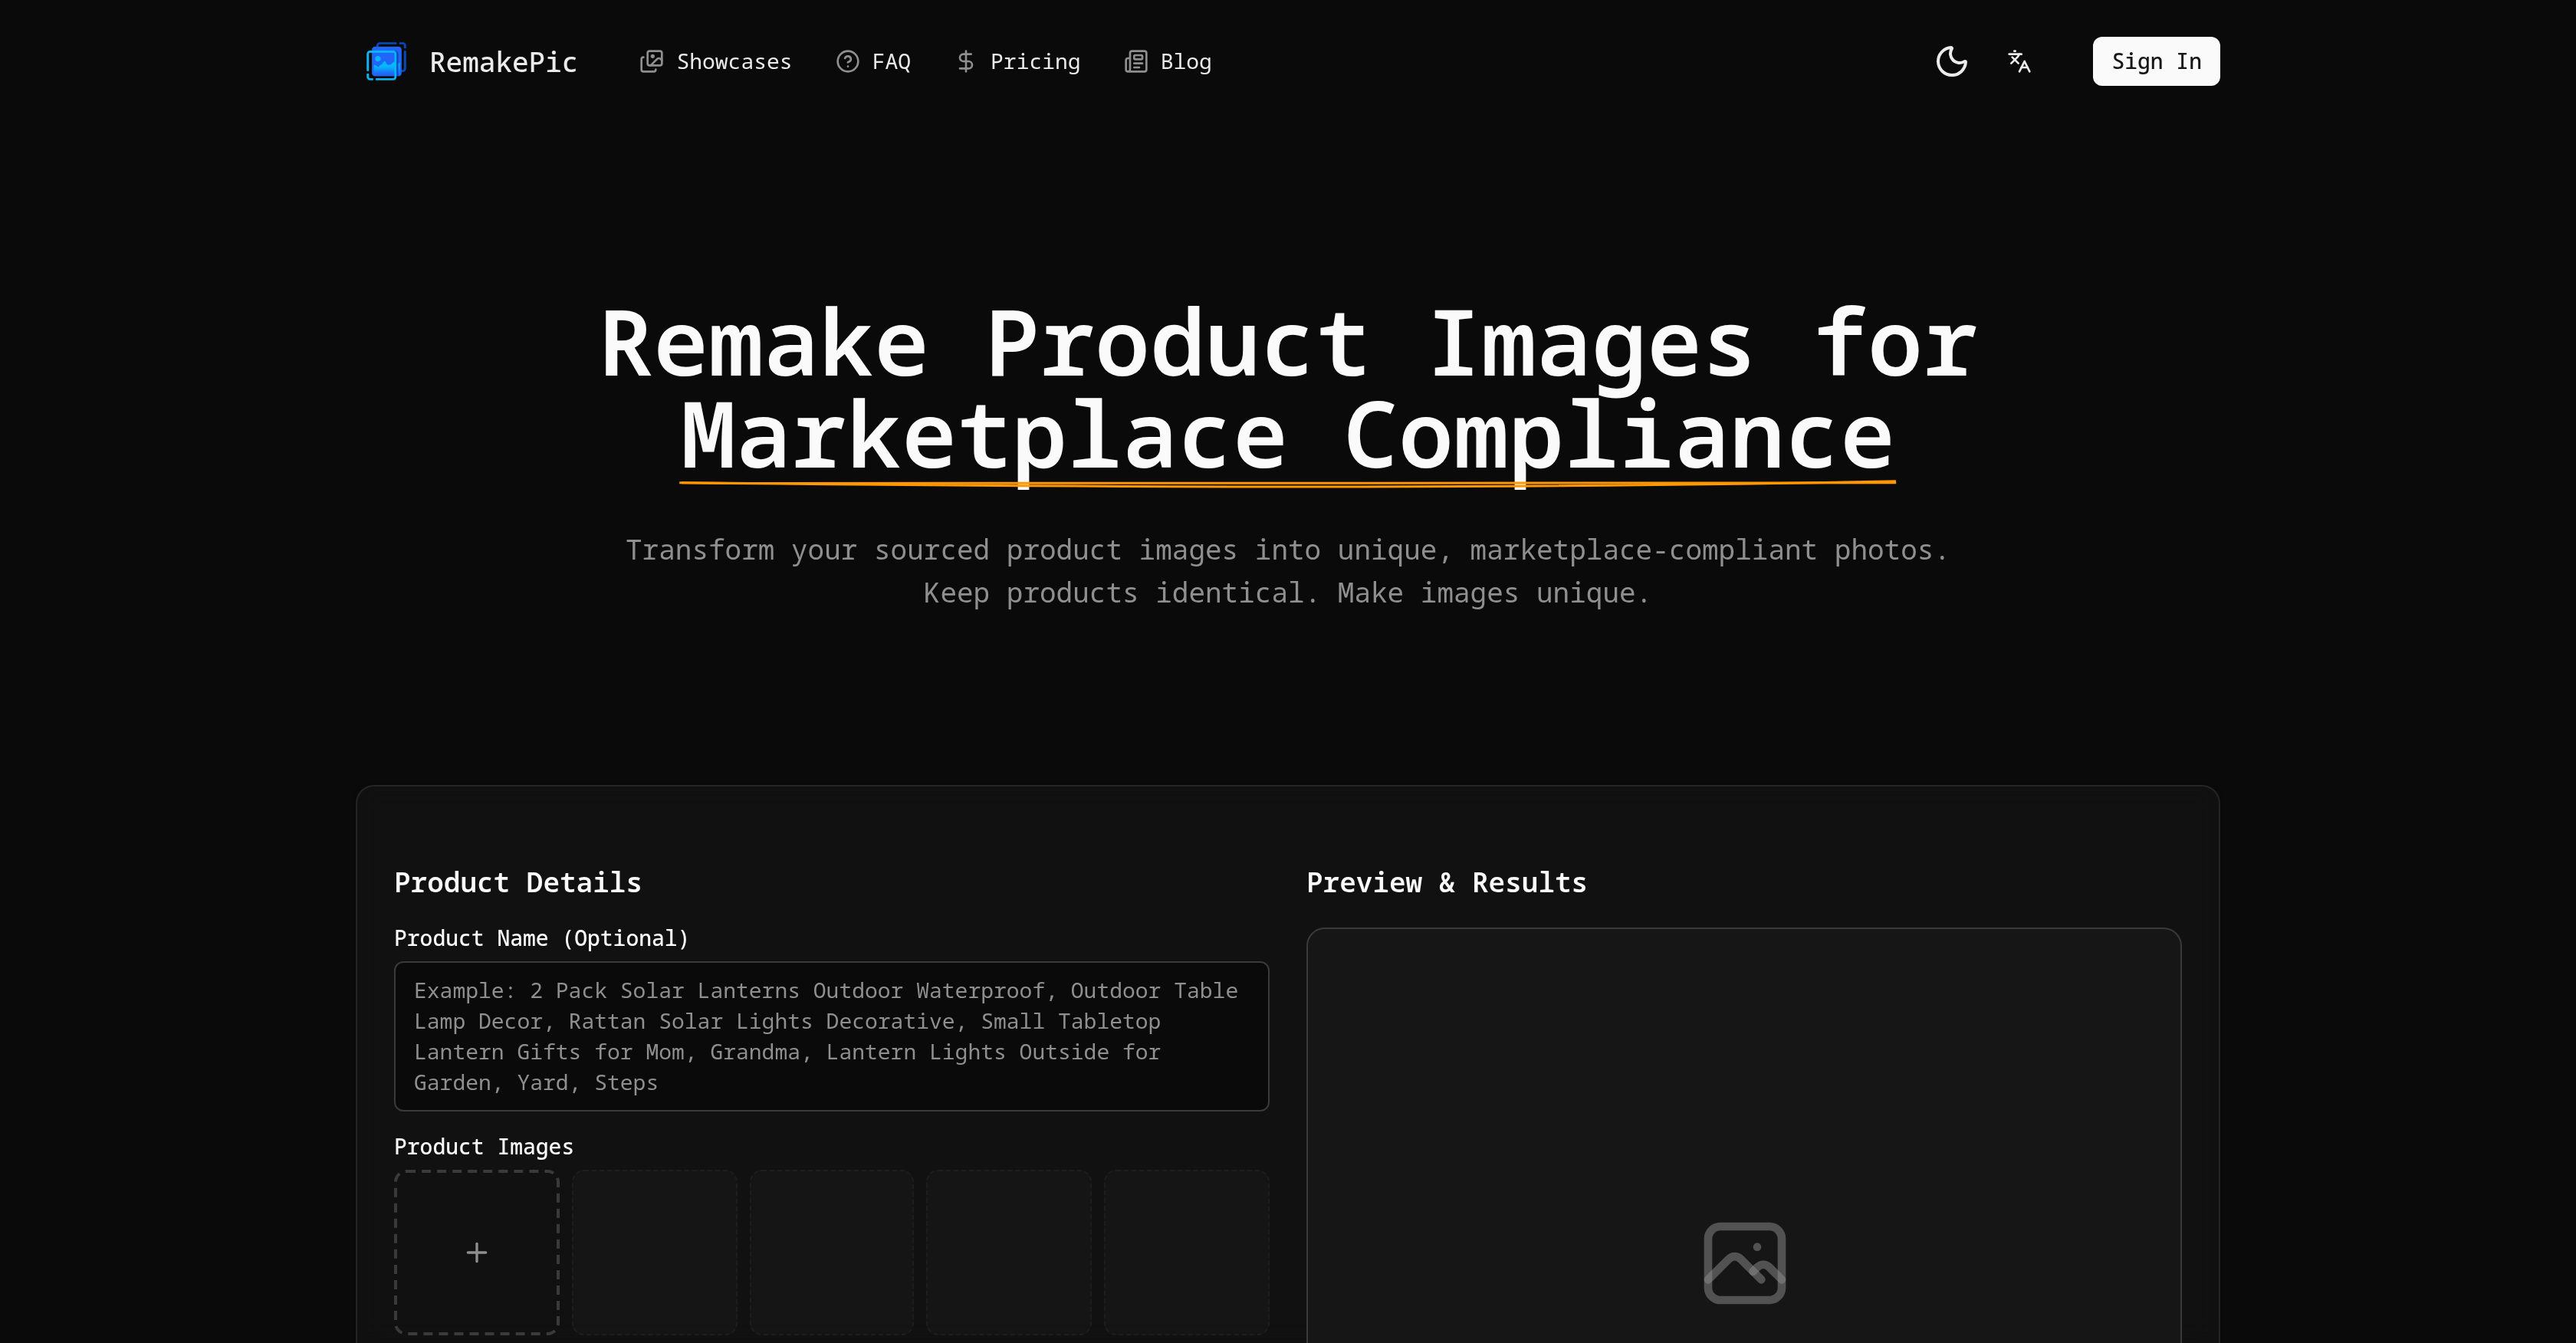Select the Blog document icon
Screen dimensions: 2576x1343
(x=1135, y=61)
